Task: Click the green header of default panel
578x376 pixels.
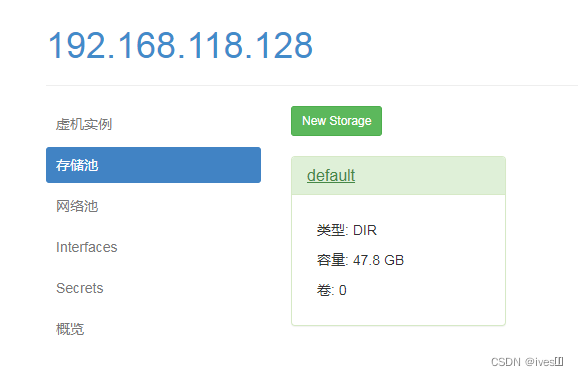Action: pos(398,176)
